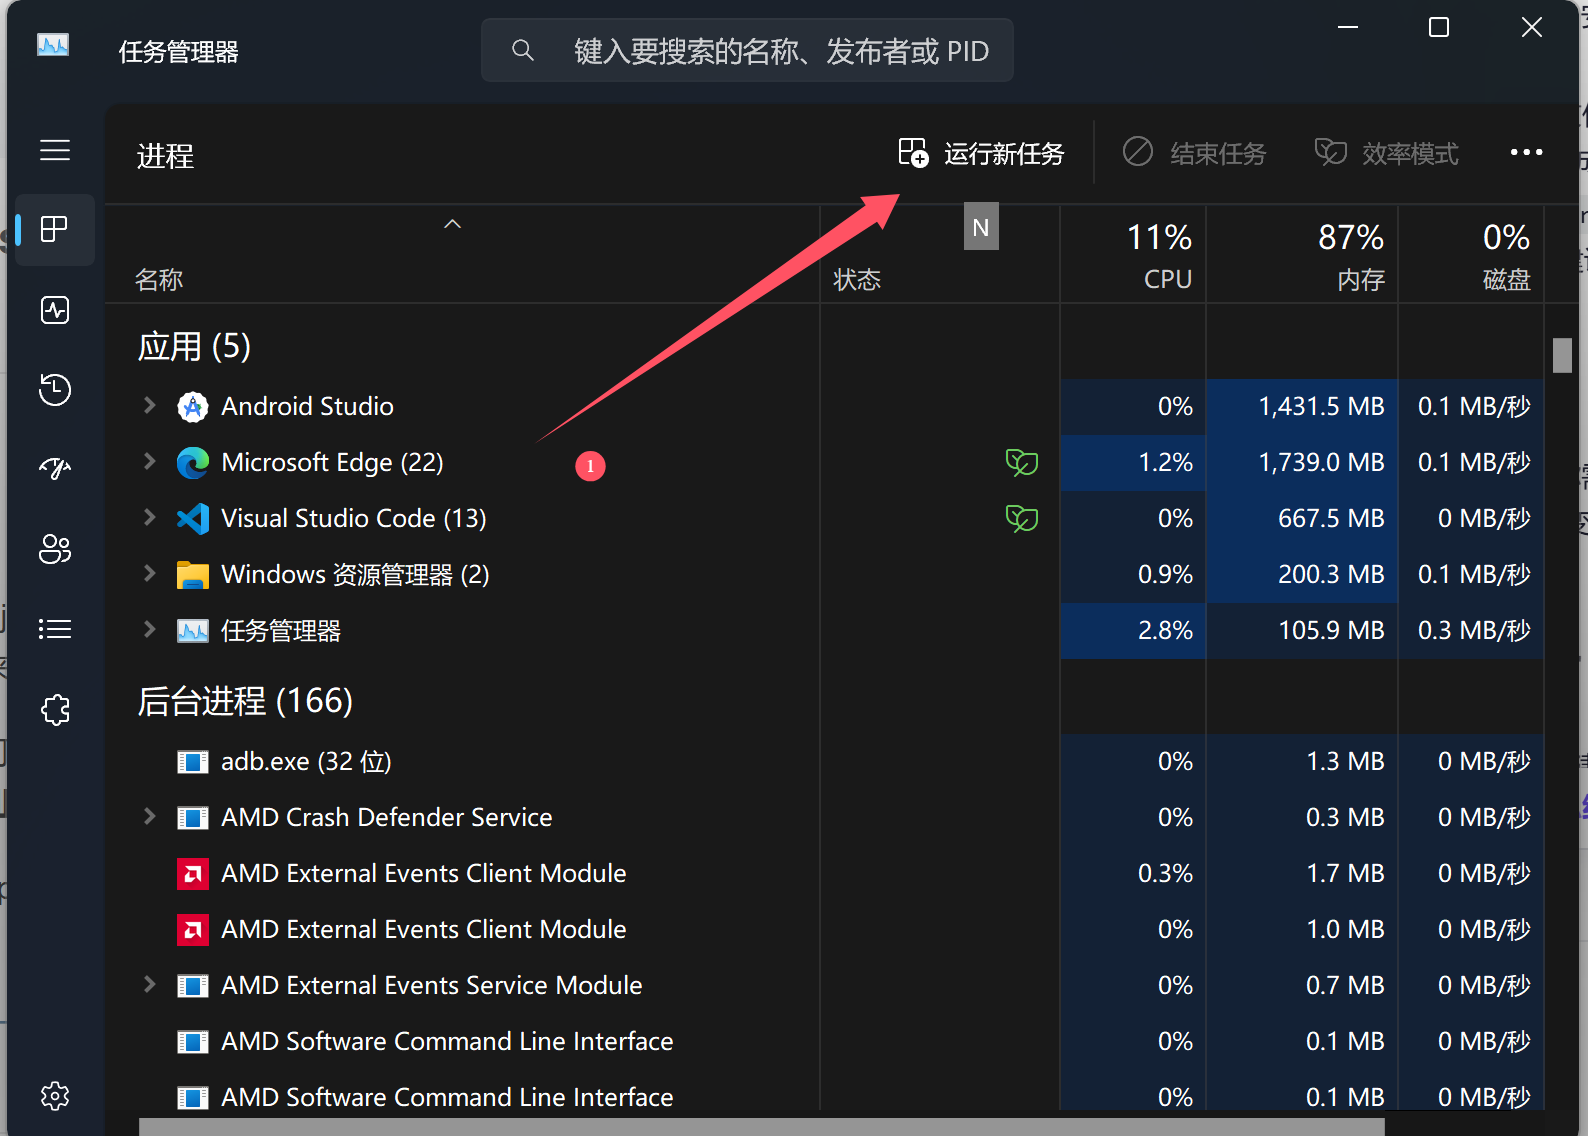The image size is (1588, 1136).
Task: Click the 105.9 MB memory cell
Action: tap(1302, 631)
